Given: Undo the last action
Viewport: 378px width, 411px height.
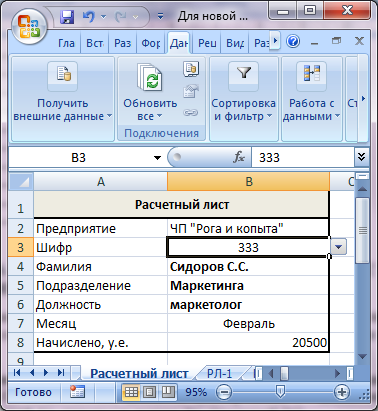Looking at the screenshot, I should coord(88,17).
